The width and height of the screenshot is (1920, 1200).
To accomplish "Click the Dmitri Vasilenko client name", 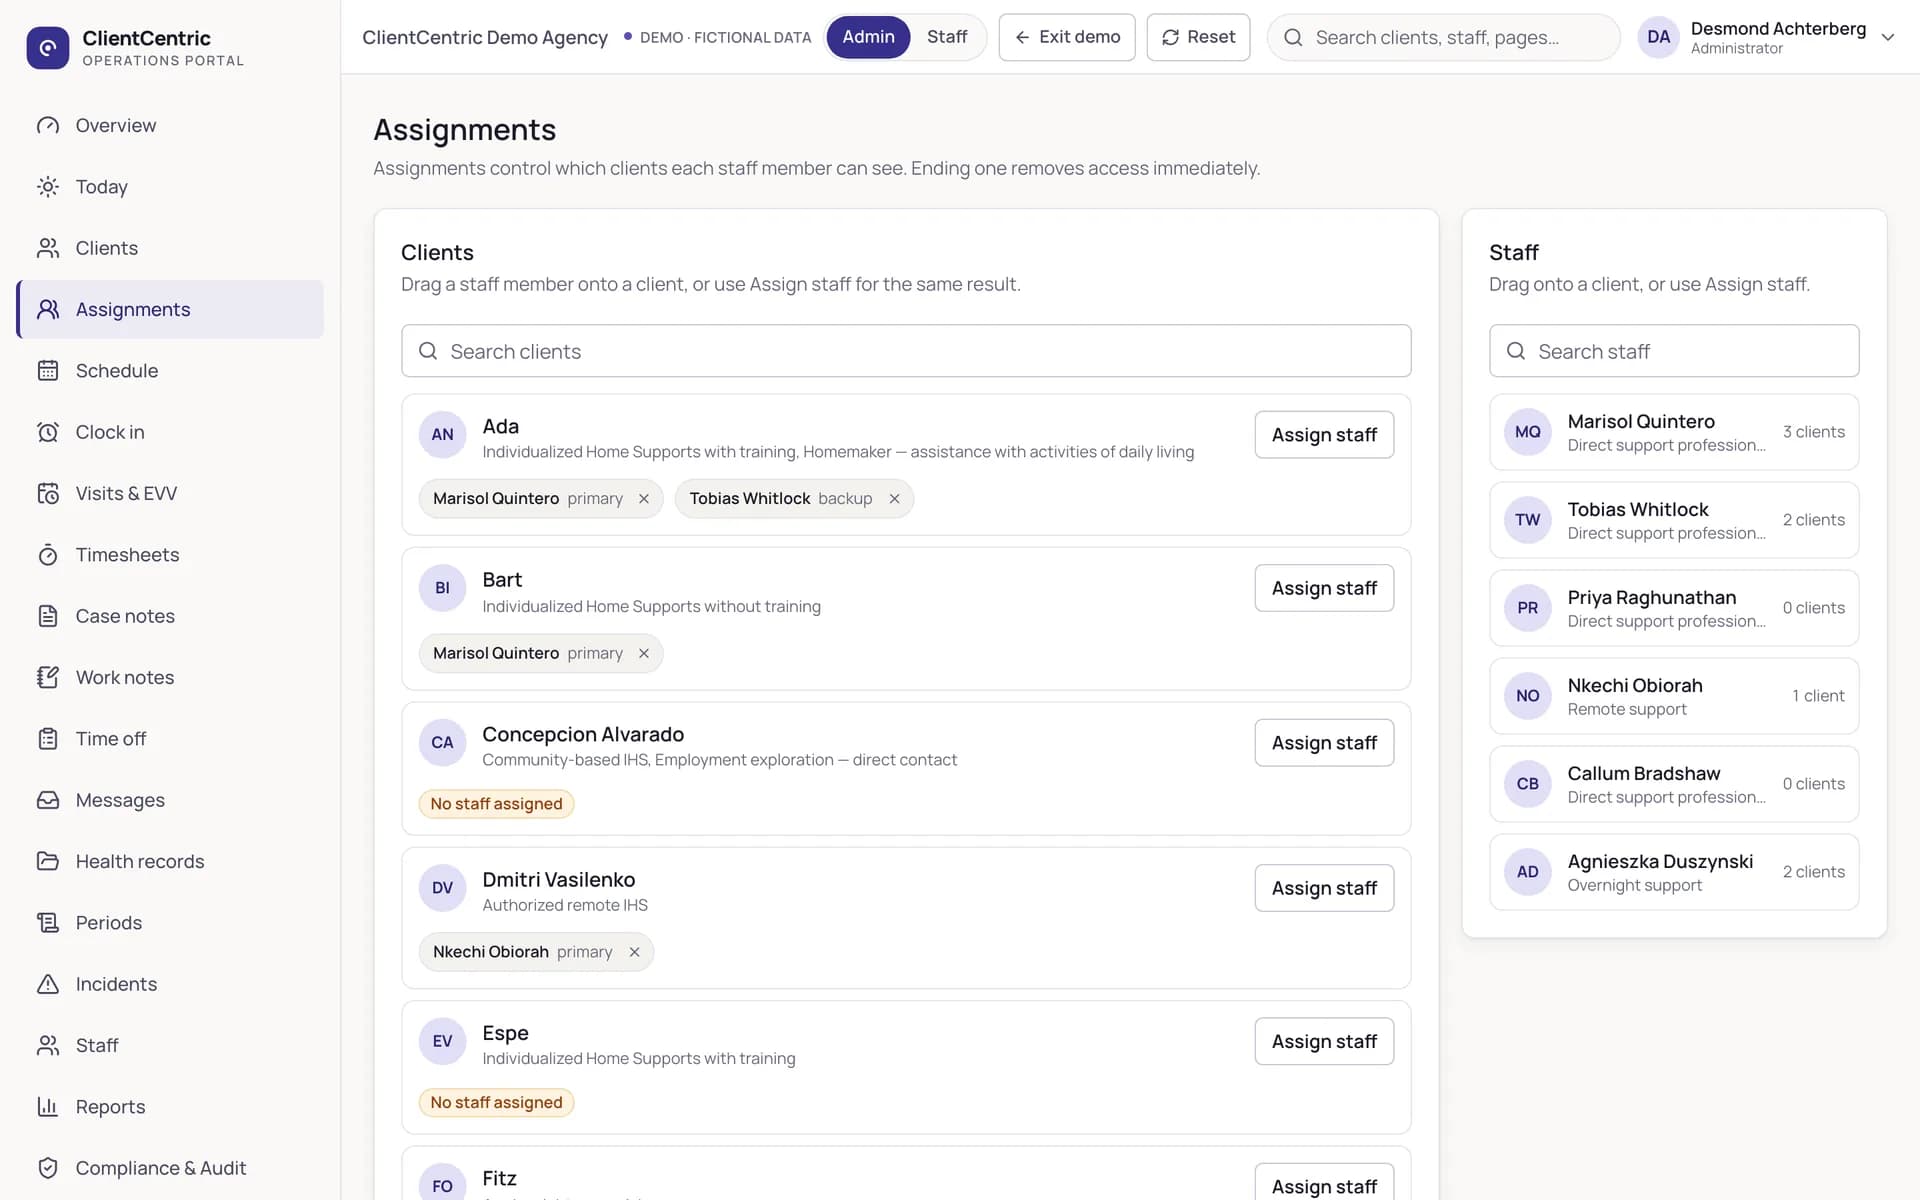I will [559, 880].
